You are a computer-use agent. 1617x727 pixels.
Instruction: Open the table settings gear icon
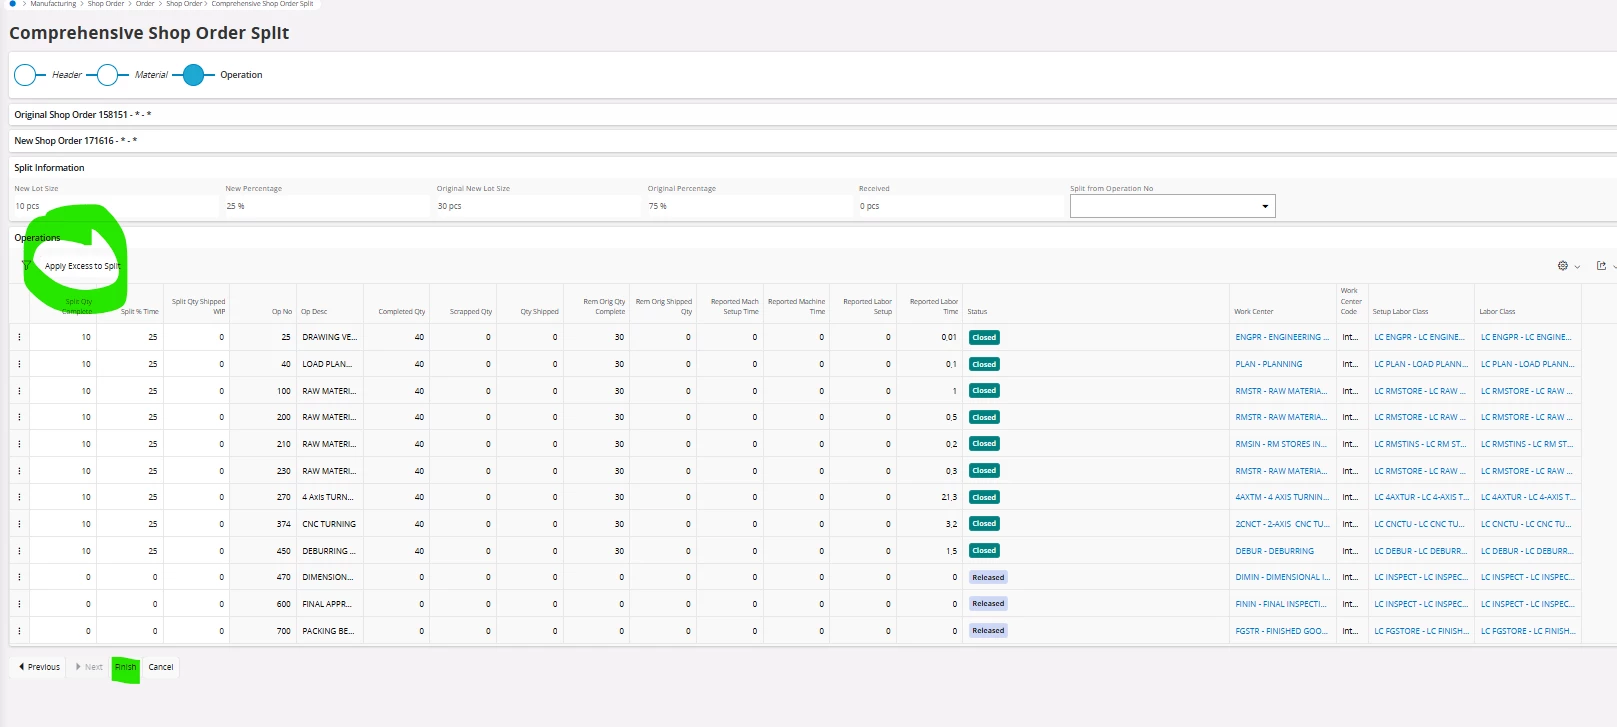1562,266
